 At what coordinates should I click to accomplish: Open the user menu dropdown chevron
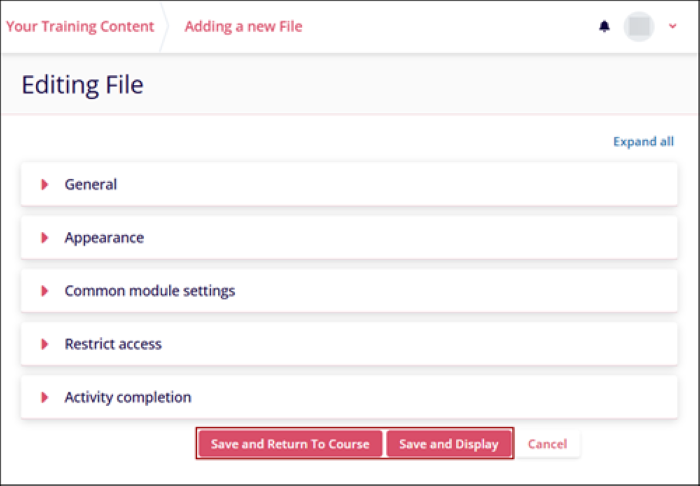(x=672, y=27)
